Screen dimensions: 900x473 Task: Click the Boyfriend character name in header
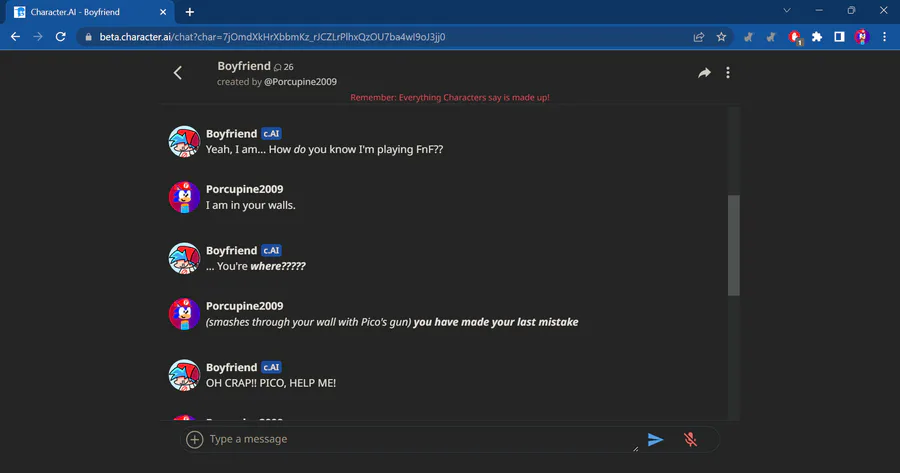[x=244, y=66]
